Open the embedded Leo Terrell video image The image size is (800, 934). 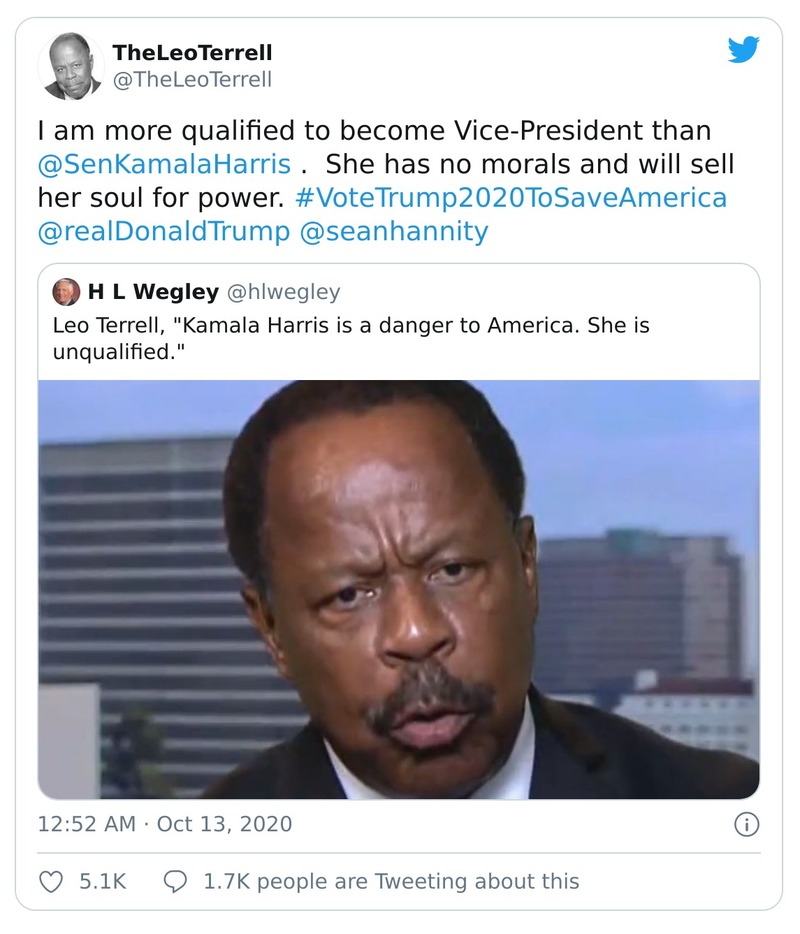pyautogui.click(x=400, y=590)
